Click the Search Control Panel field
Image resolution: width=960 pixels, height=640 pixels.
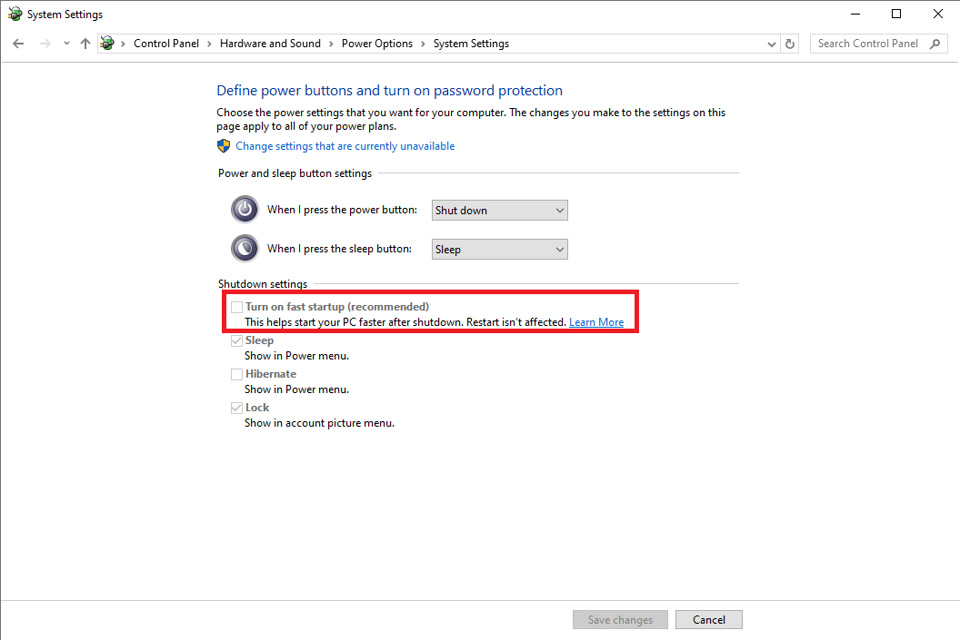tap(868, 44)
